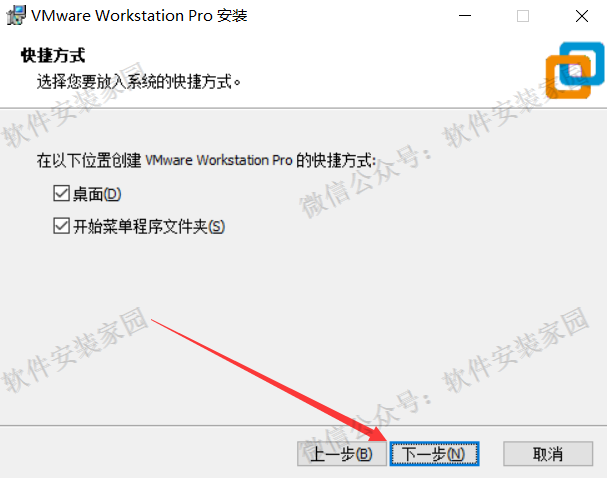
Task: Click the 在以下位置创建 instruction line
Action: 206,160
